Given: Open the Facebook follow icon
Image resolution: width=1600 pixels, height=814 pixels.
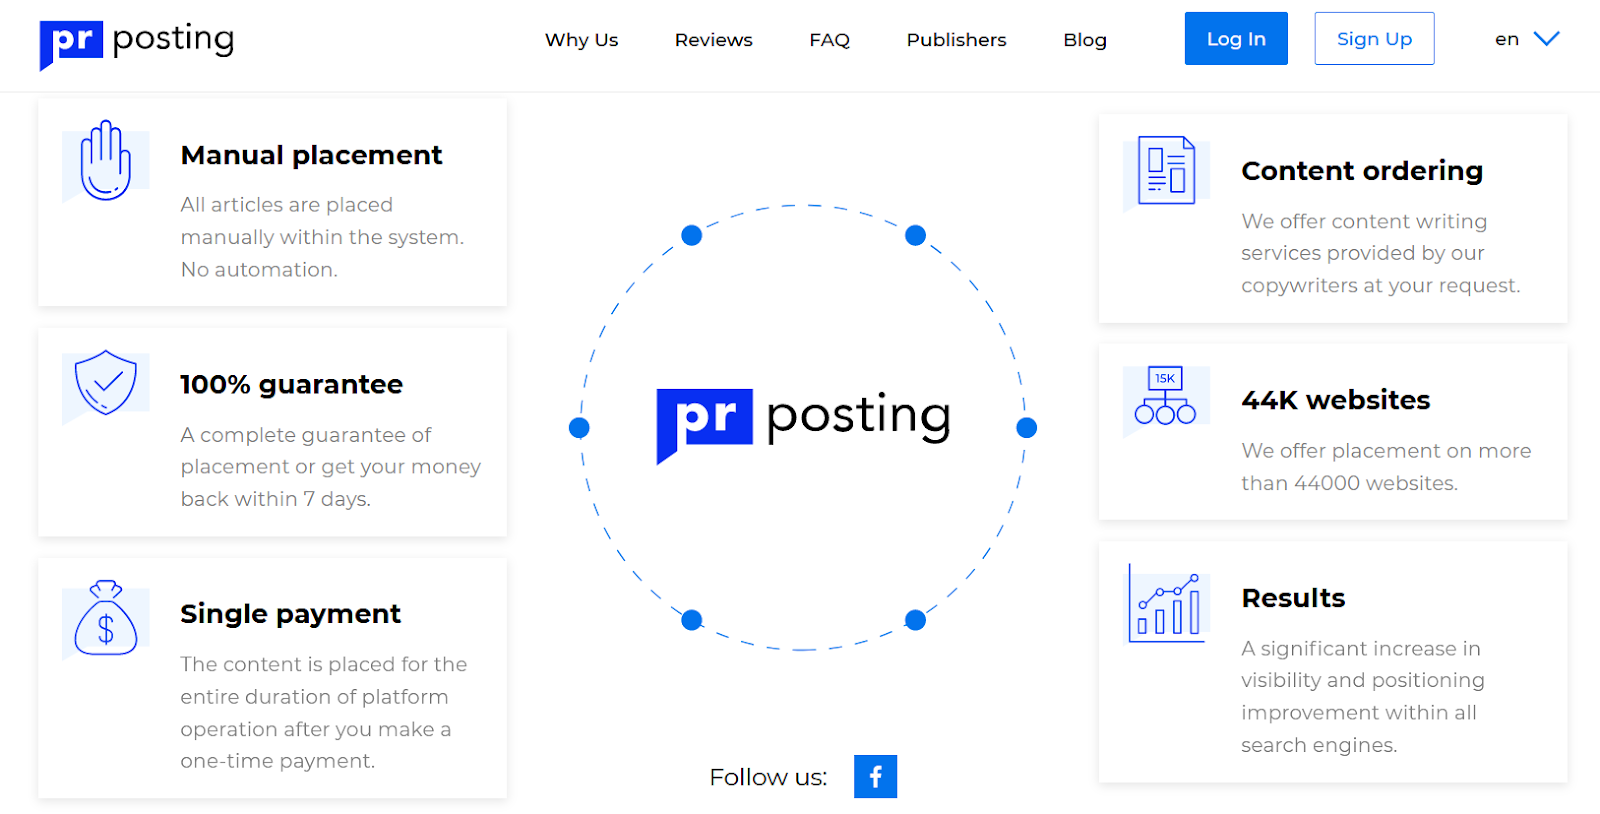Looking at the screenshot, I should pyautogui.click(x=875, y=777).
